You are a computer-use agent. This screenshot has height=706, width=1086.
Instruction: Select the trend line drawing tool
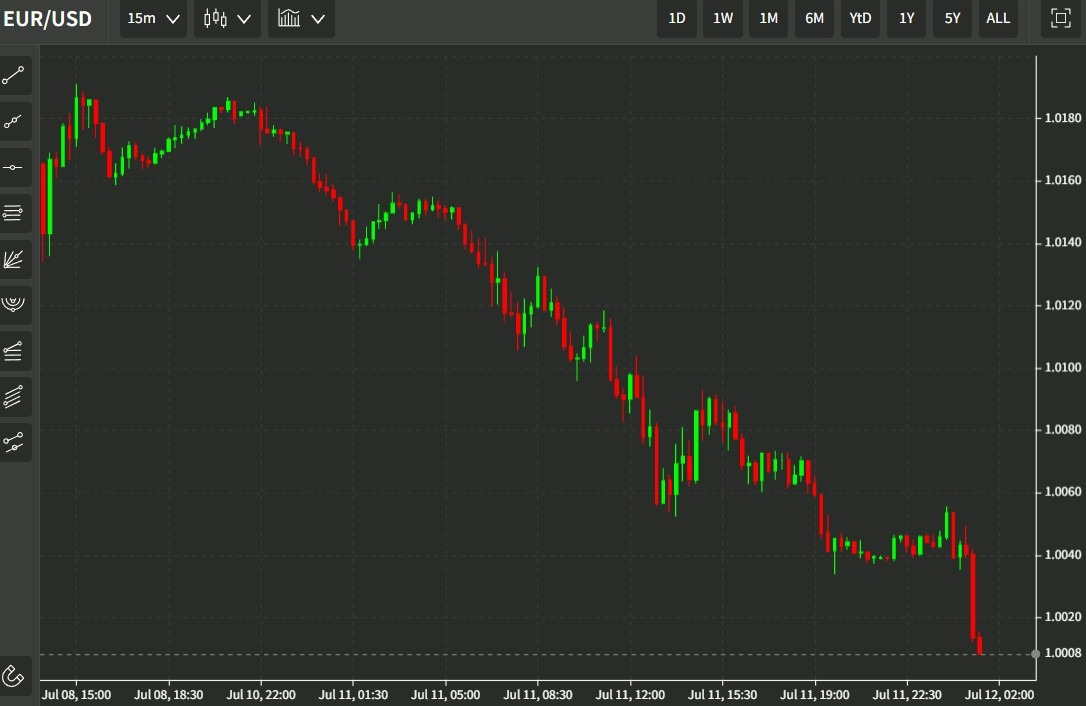(x=13, y=76)
